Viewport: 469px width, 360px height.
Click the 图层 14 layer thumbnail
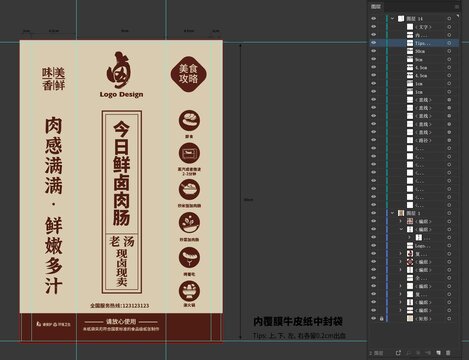(x=401, y=19)
